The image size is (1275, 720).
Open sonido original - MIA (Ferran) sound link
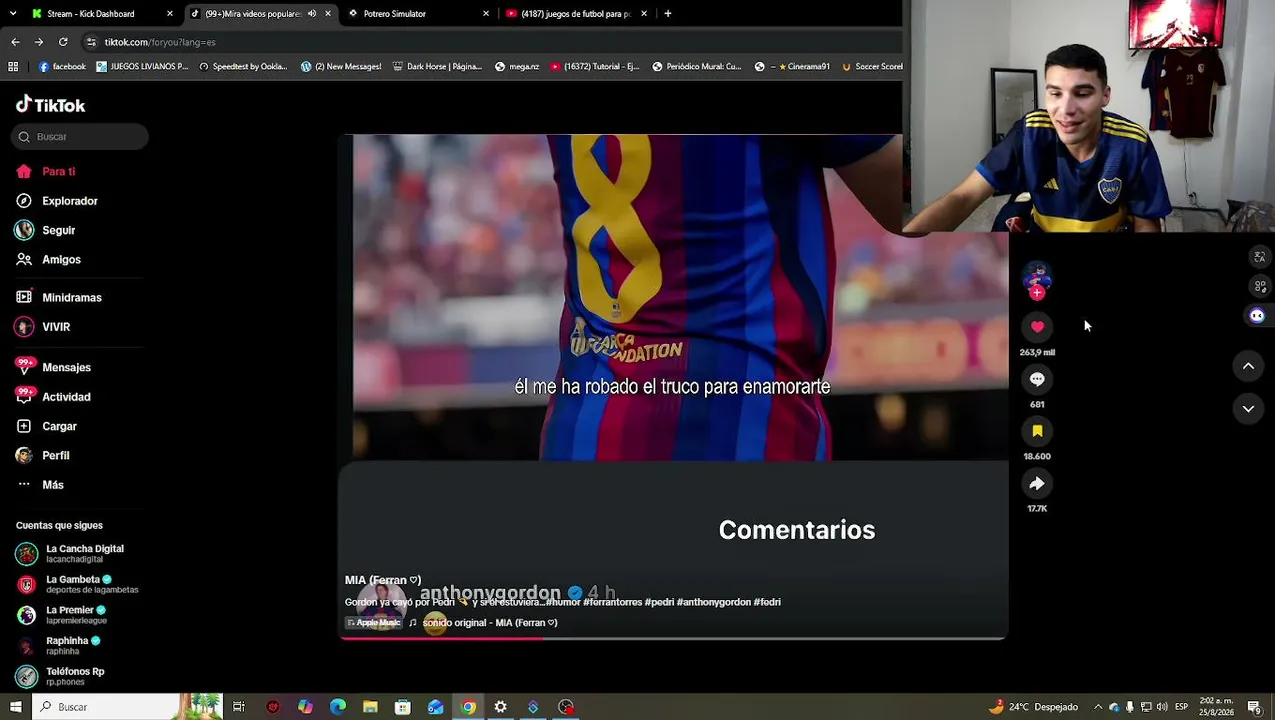pos(489,623)
